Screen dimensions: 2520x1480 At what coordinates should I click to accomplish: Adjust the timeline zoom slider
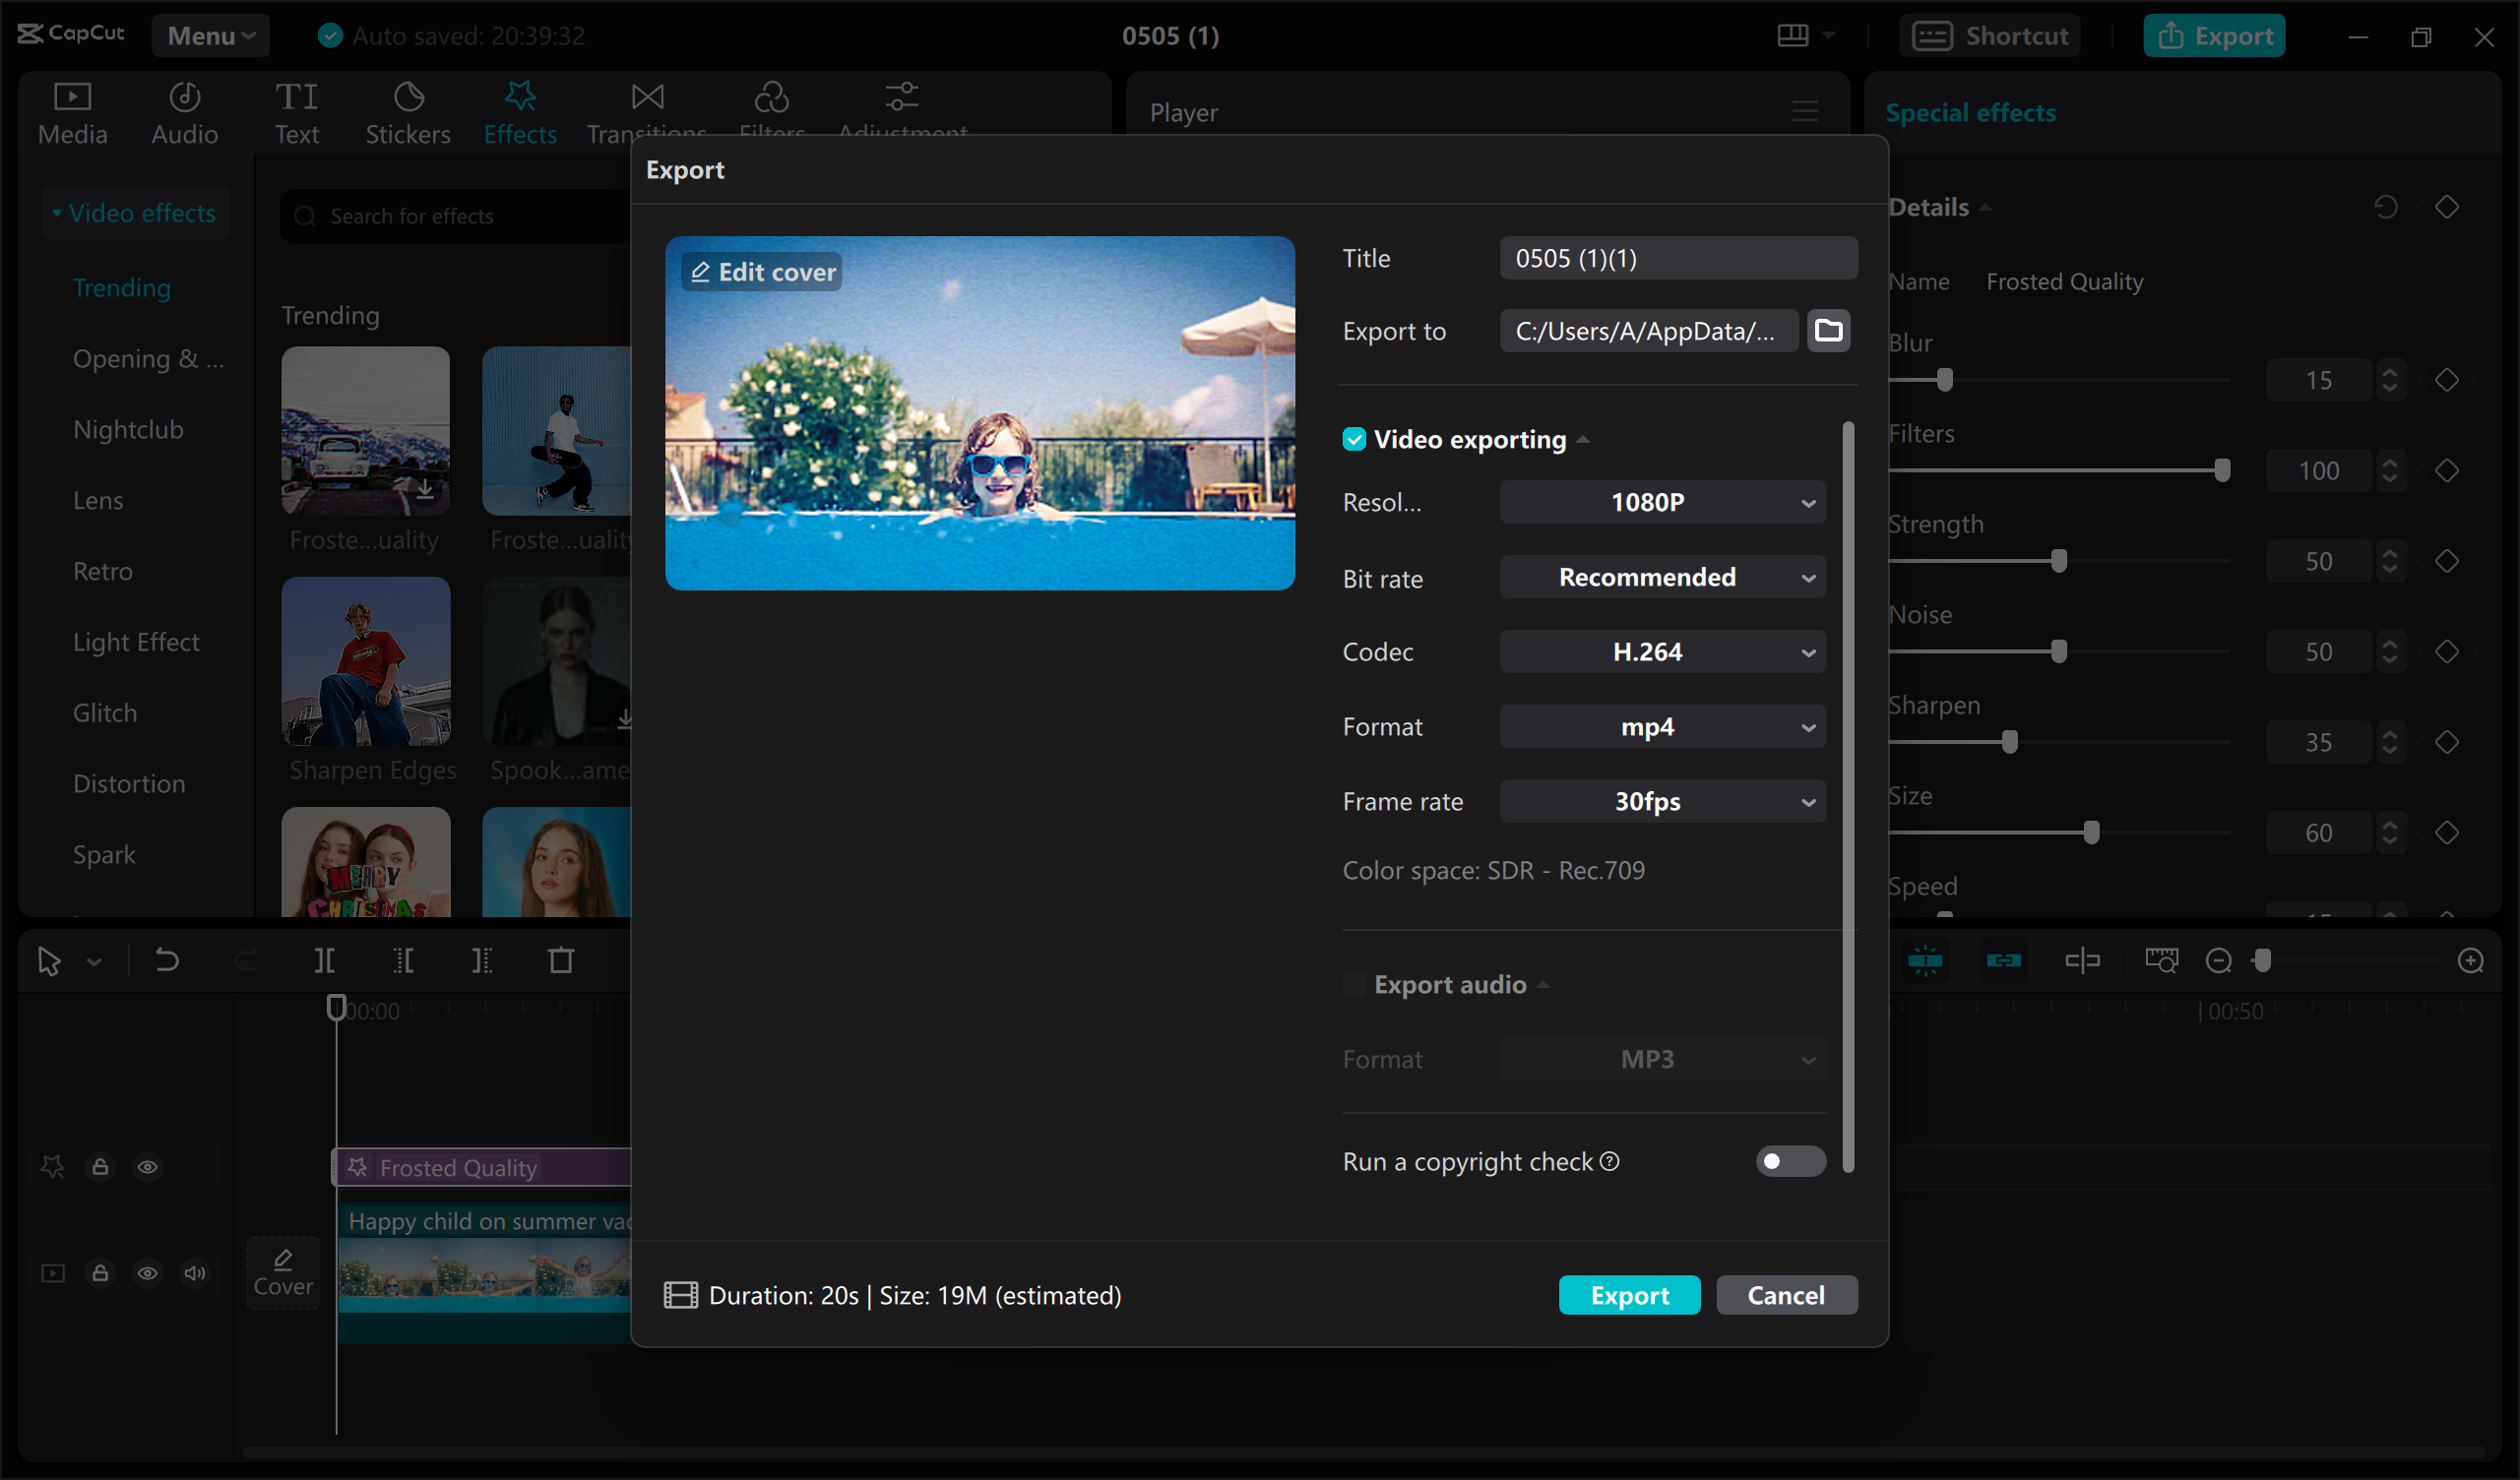pyautogui.click(x=2264, y=960)
